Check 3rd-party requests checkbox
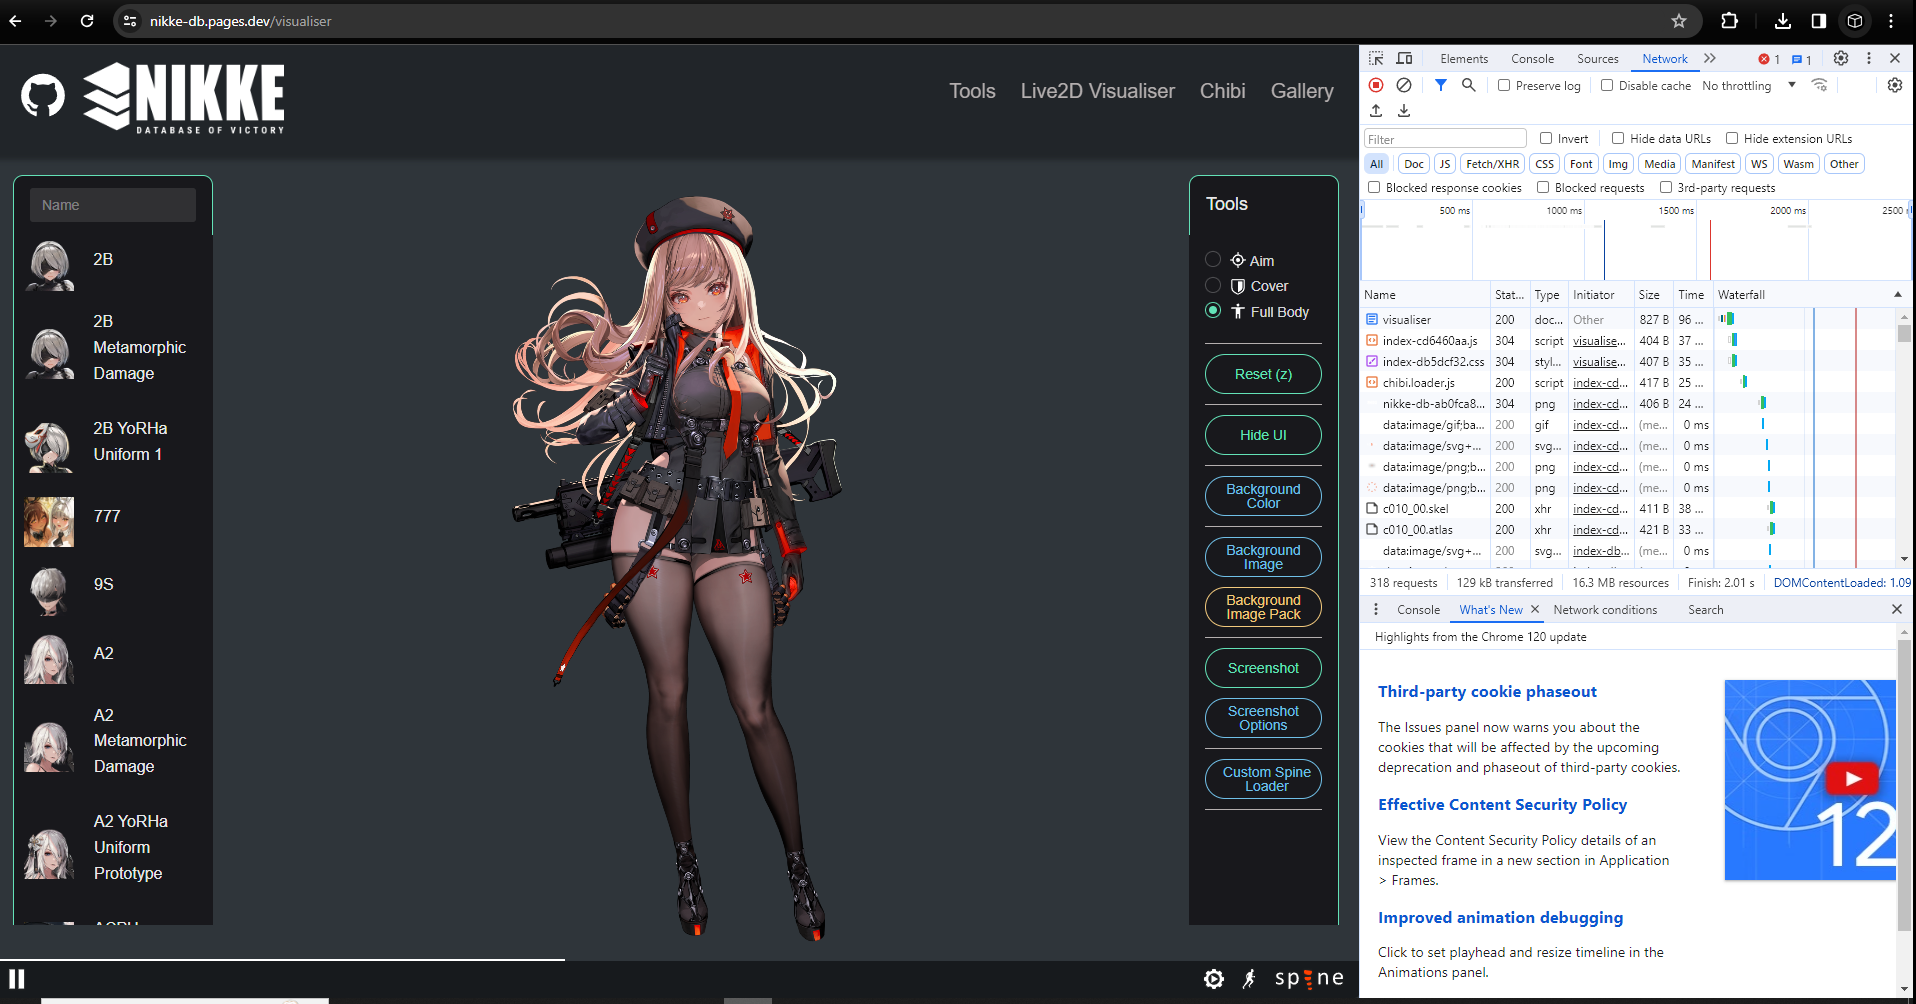Screen dimensions: 1916x1004 [1666, 187]
